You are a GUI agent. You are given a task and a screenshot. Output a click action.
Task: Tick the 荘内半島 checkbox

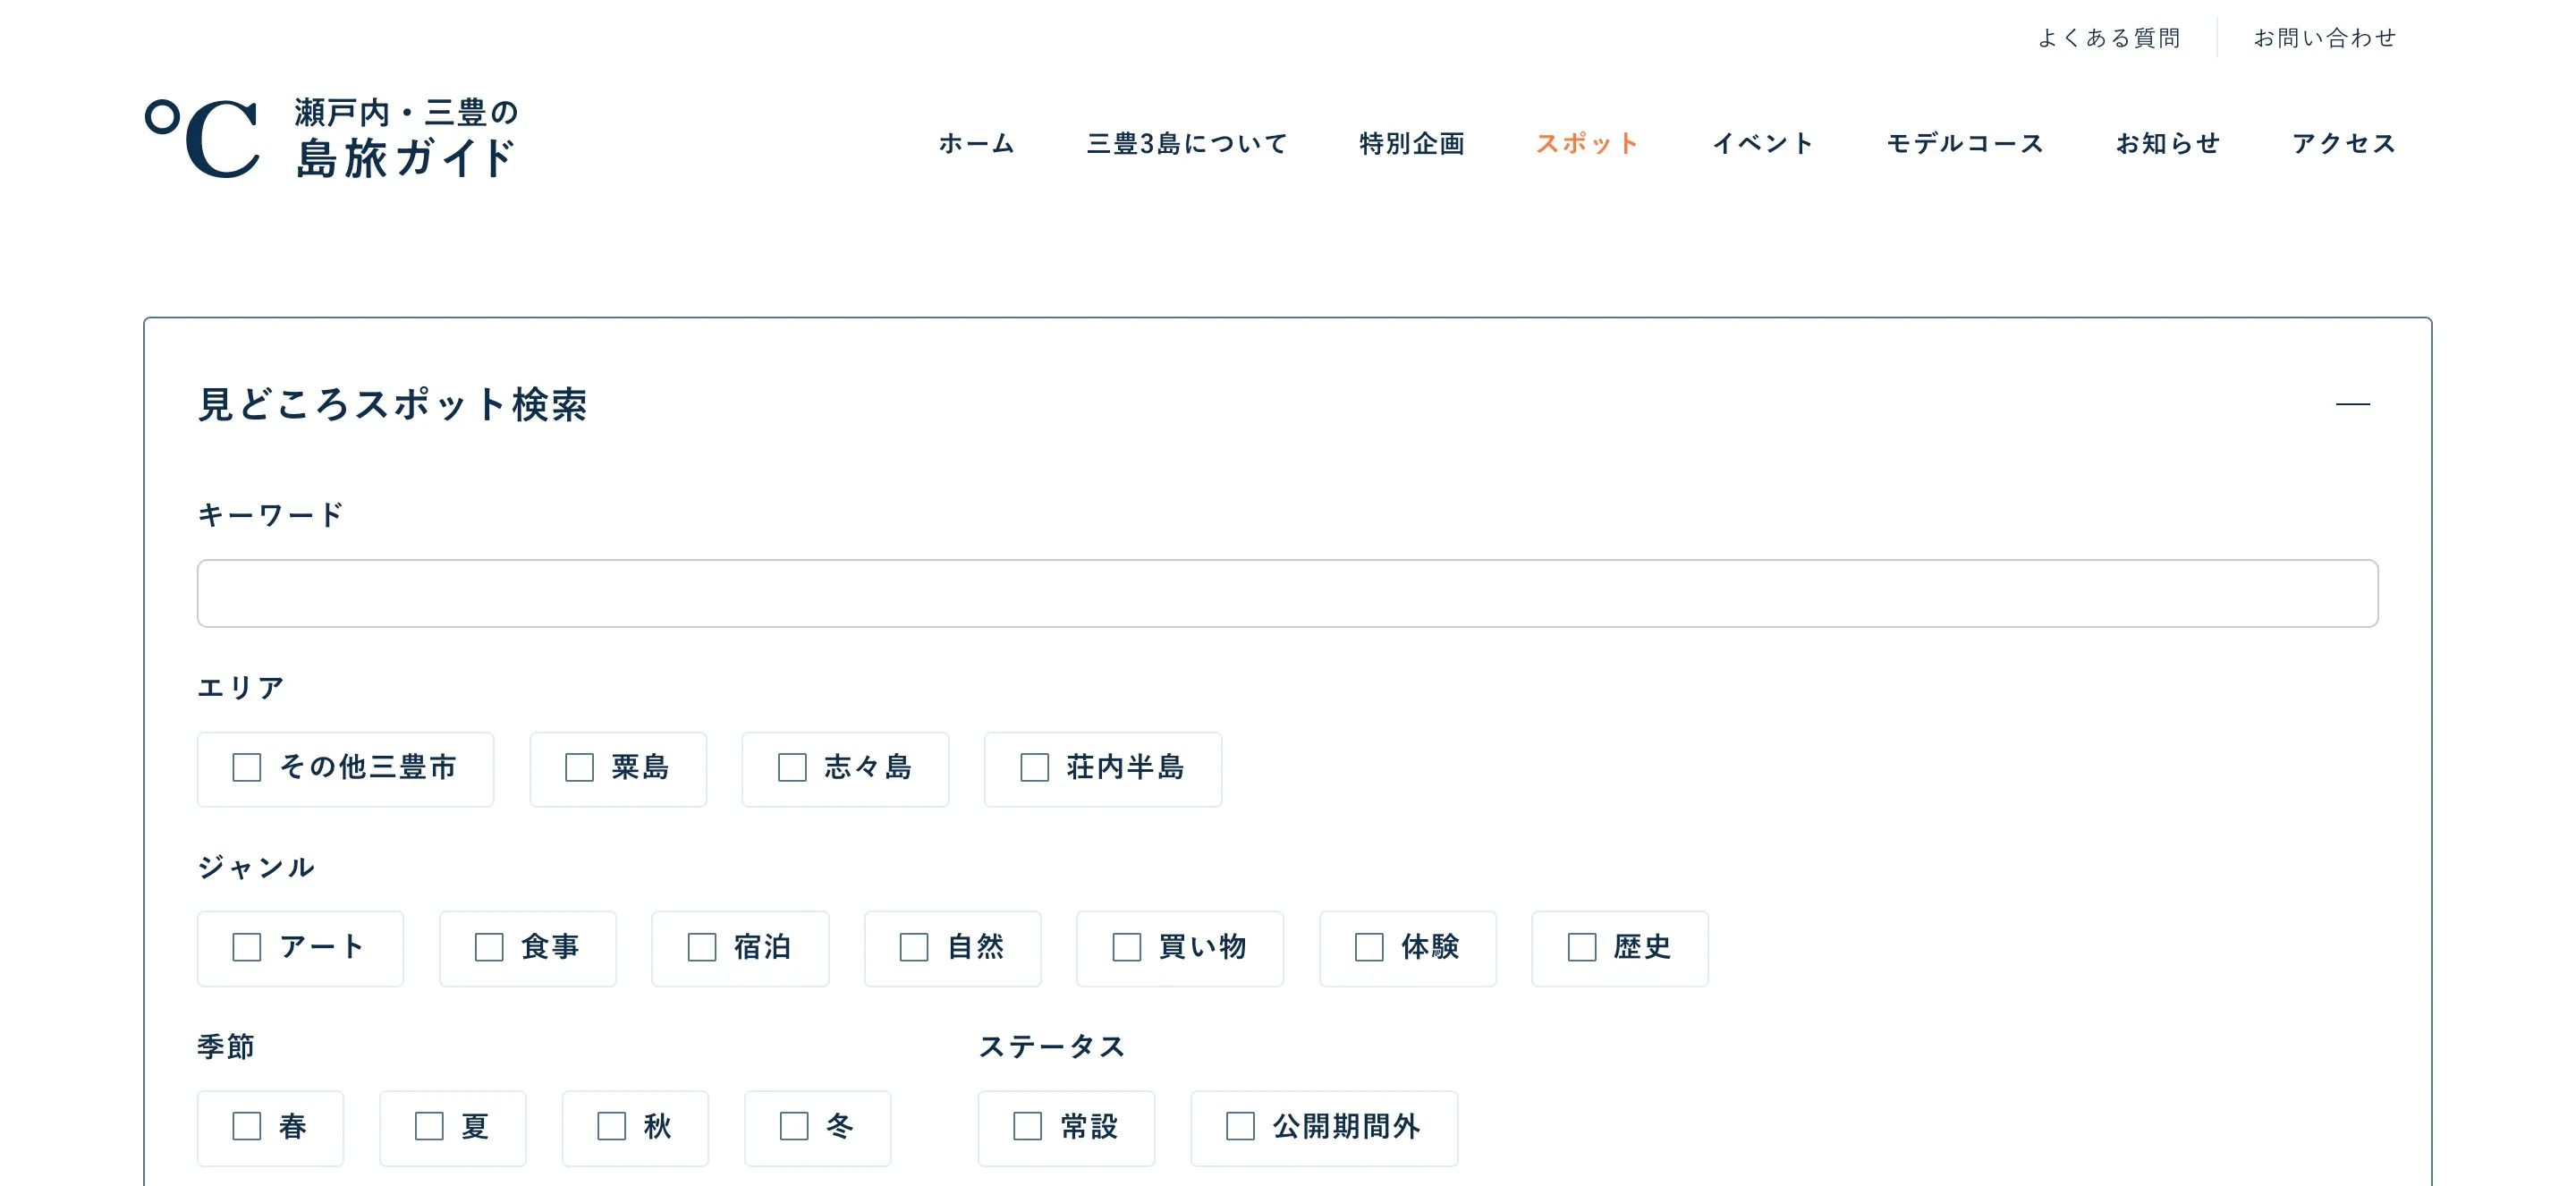pos(1034,768)
